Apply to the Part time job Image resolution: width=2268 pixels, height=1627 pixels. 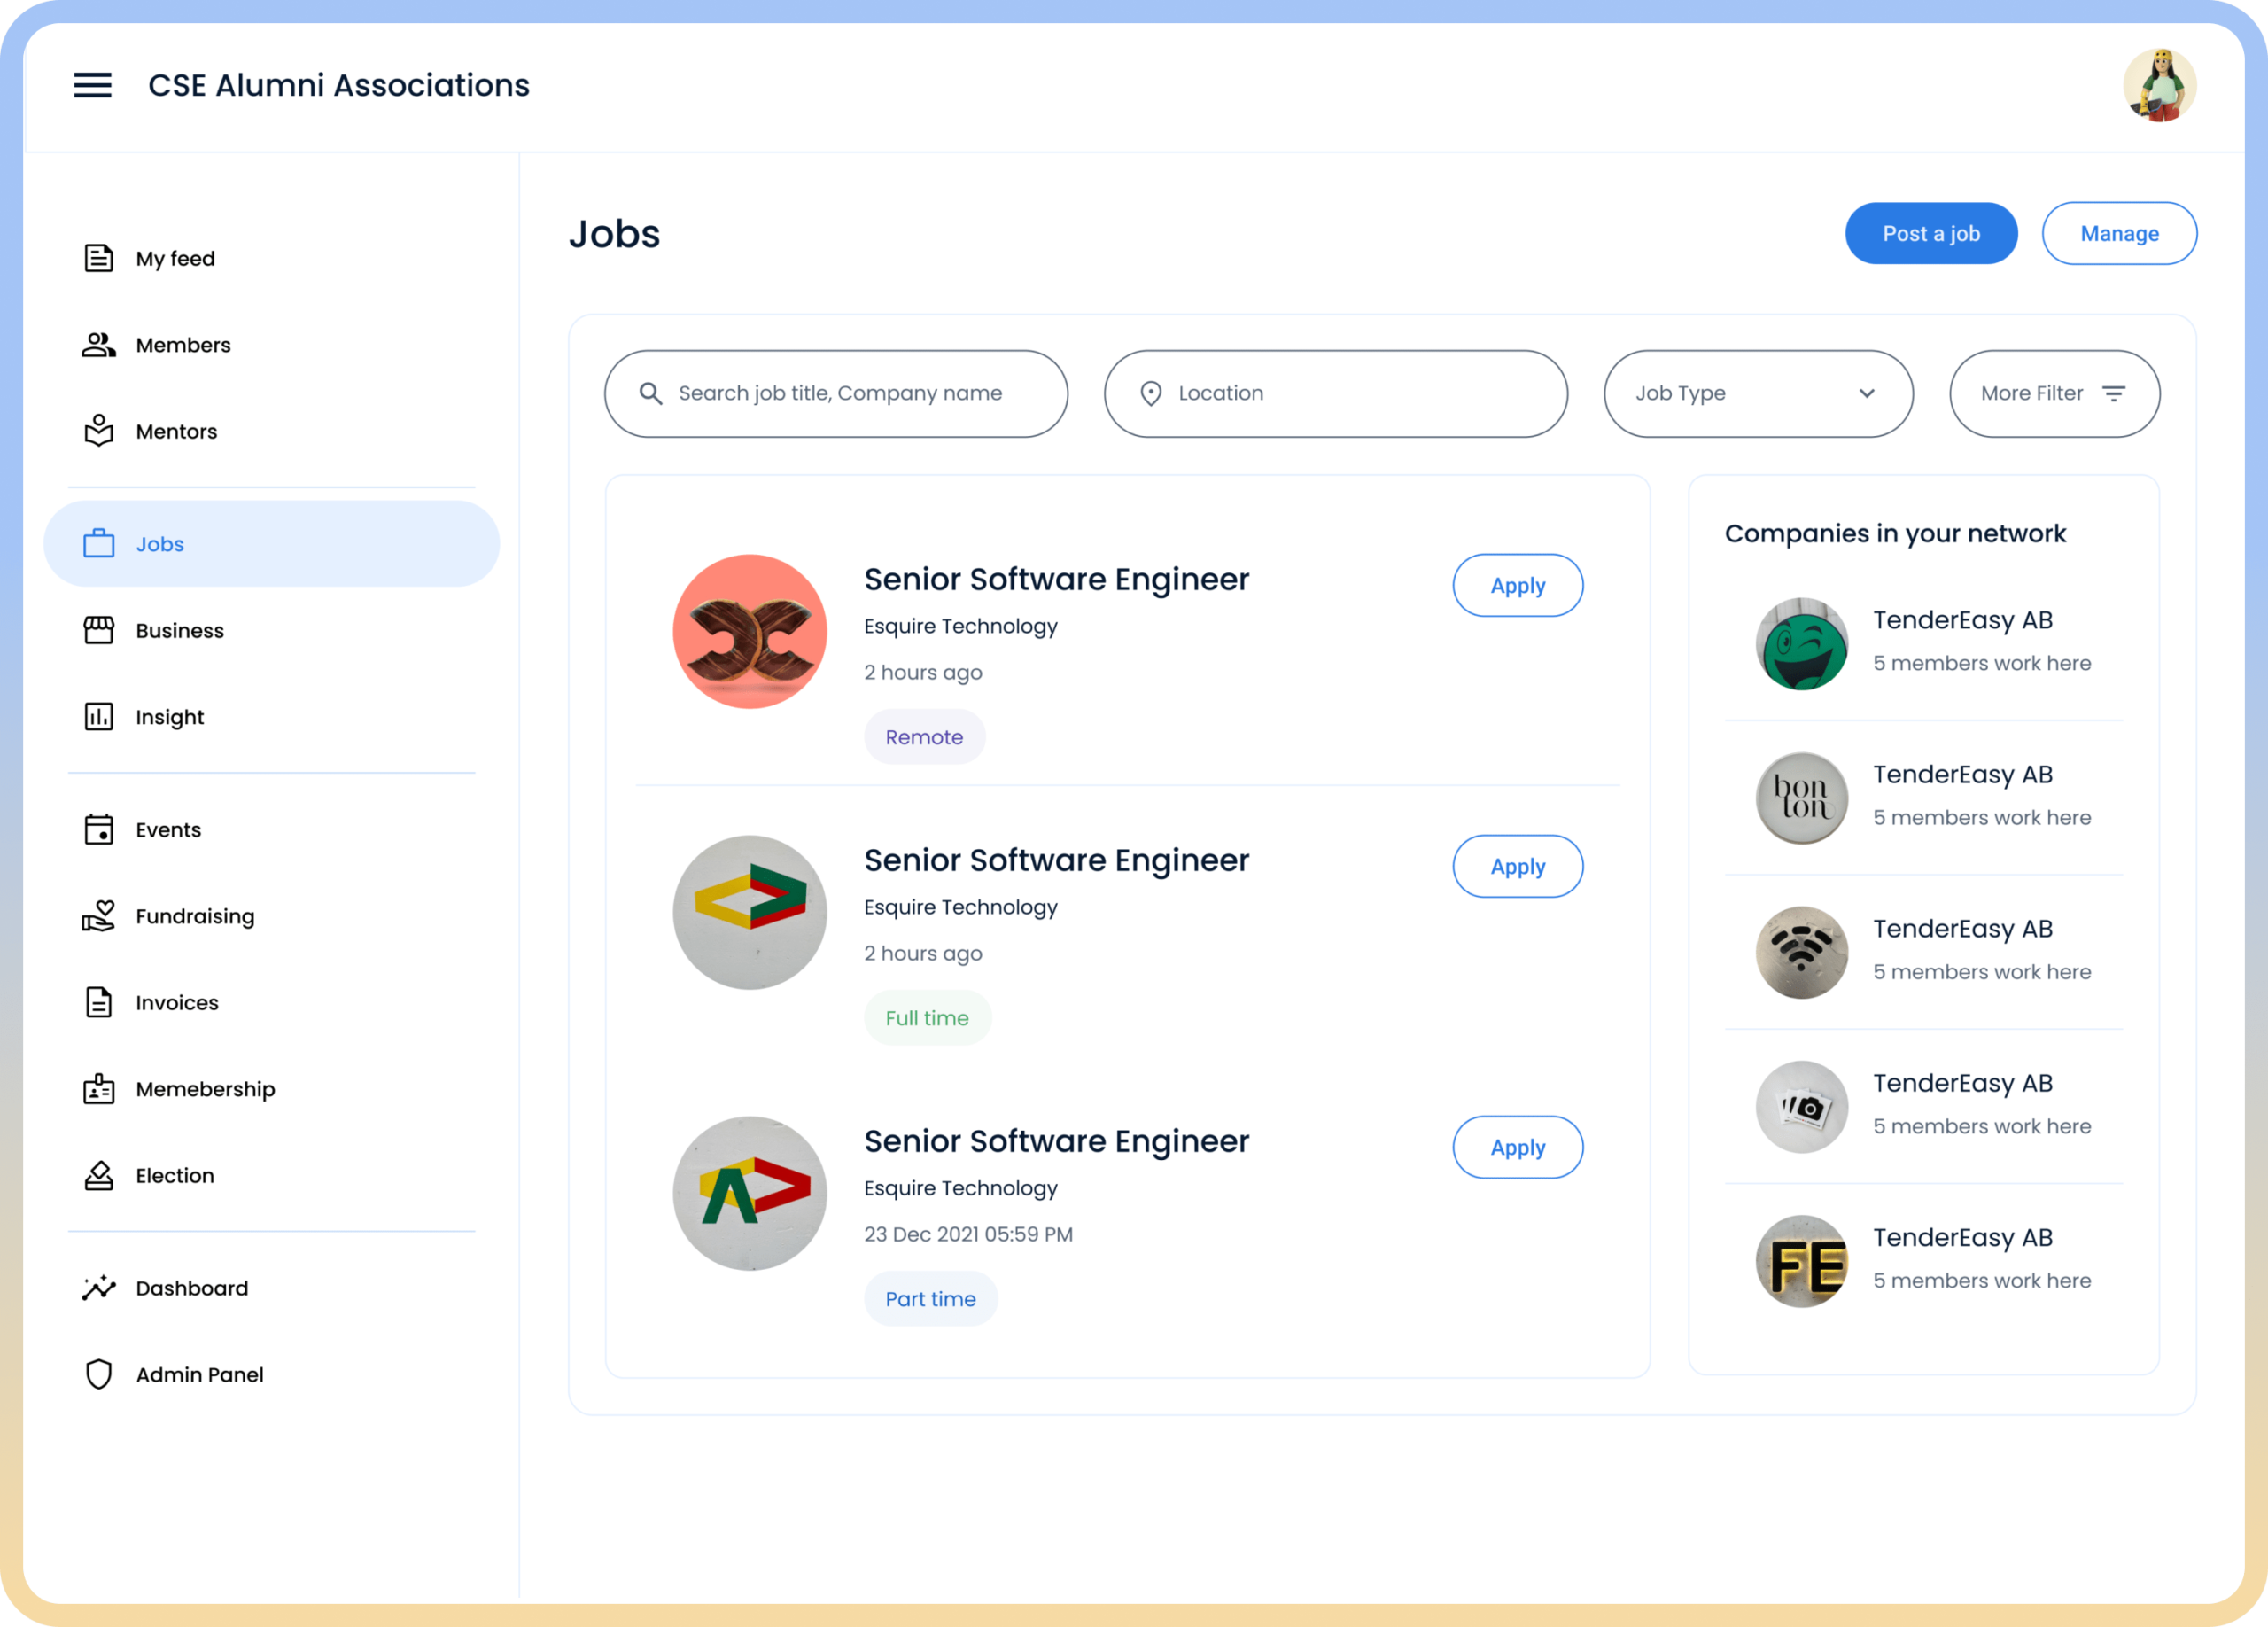(1516, 1147)
